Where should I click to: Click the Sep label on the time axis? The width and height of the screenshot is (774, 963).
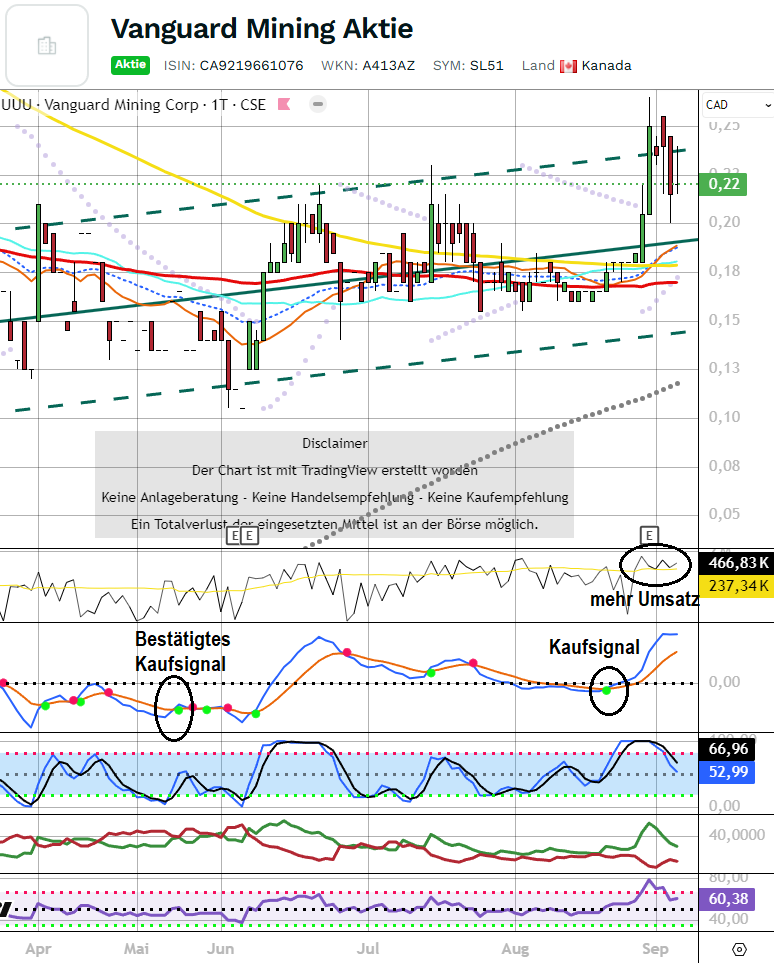654,948
